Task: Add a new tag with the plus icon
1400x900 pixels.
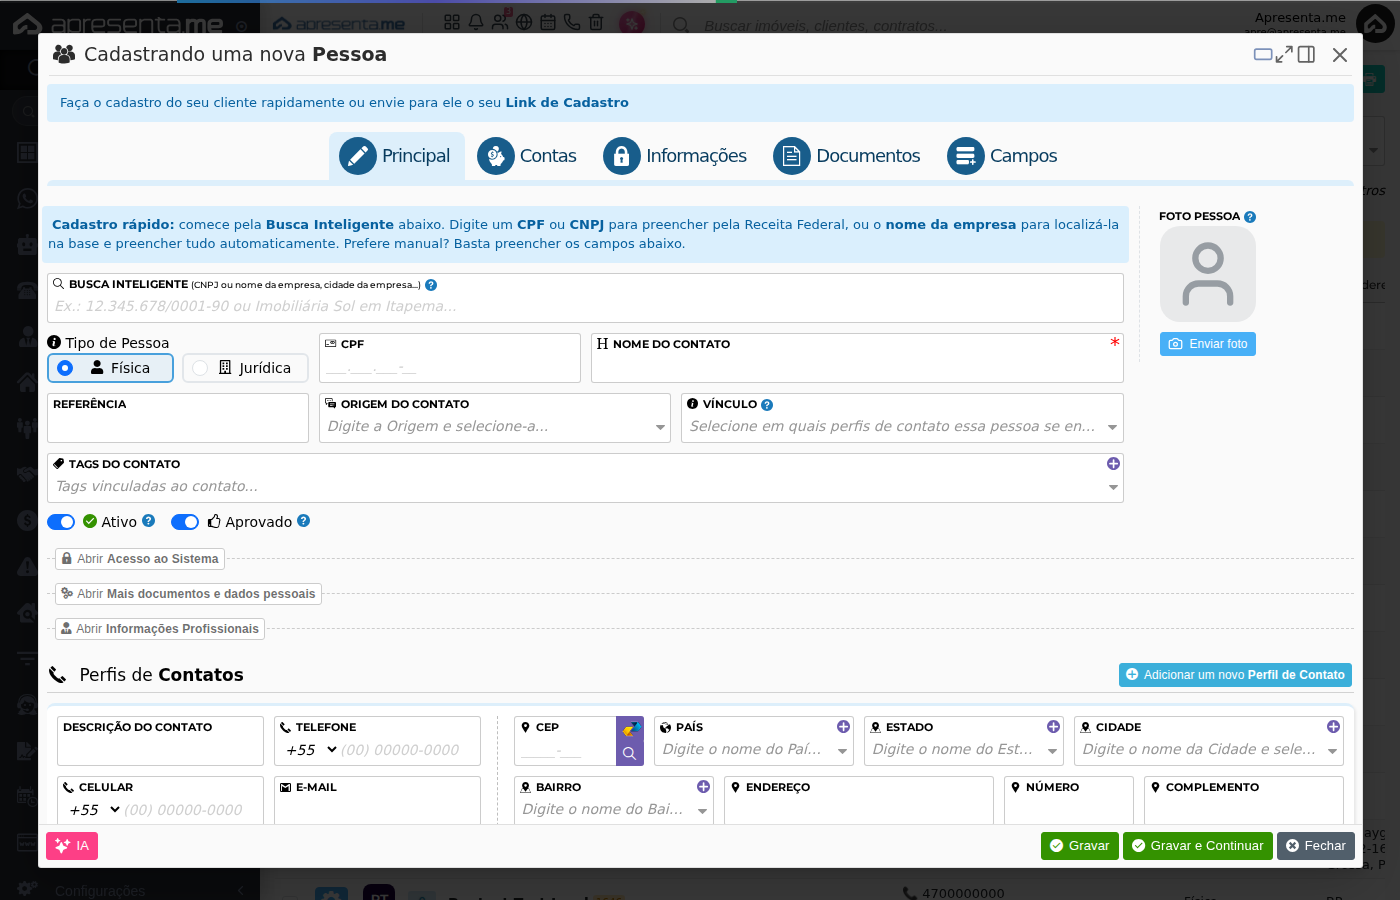Action: pos(1113,464)
